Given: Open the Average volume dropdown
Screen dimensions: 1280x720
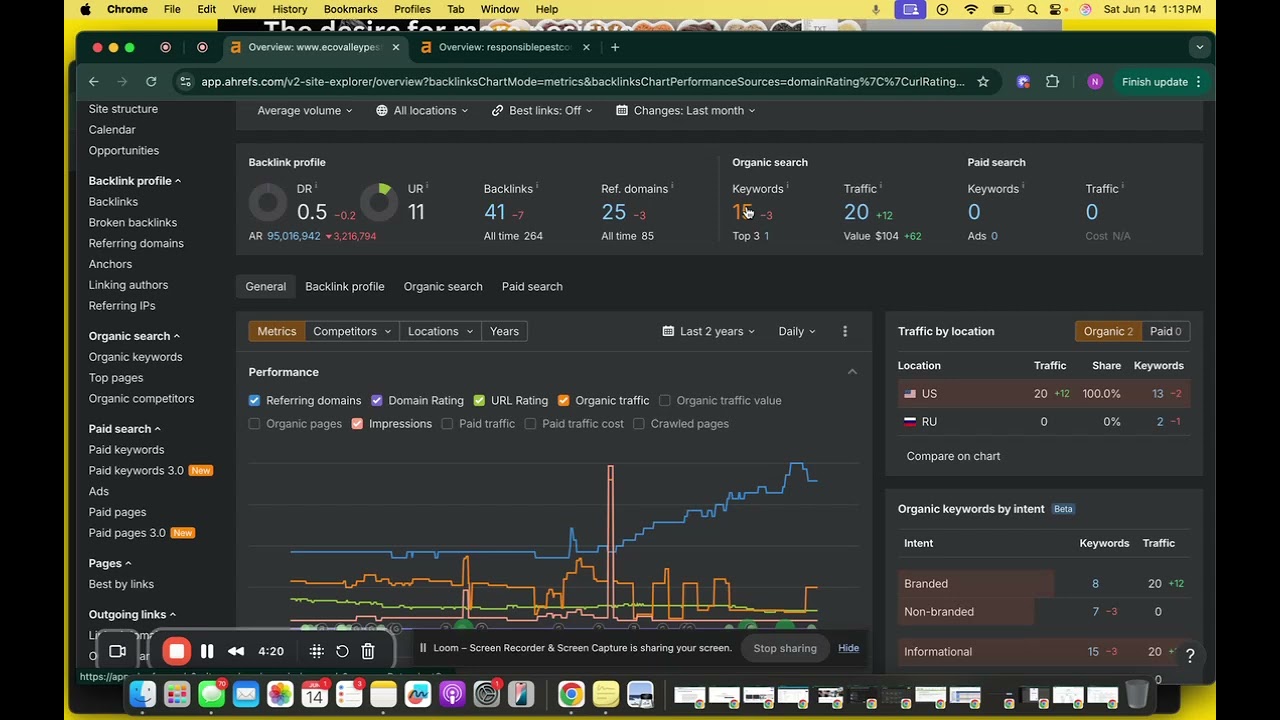Looking at the screenshot, I should coord(305,111).
